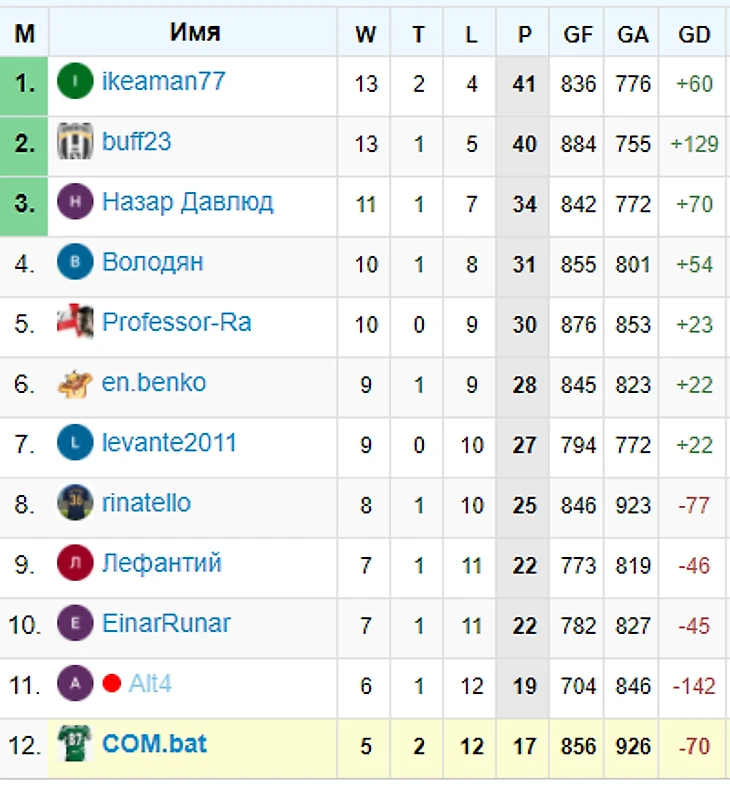This screenshot has height=788, width=730.
Task: Visit EinarRunar's profile link
Action: pos(166,624)
